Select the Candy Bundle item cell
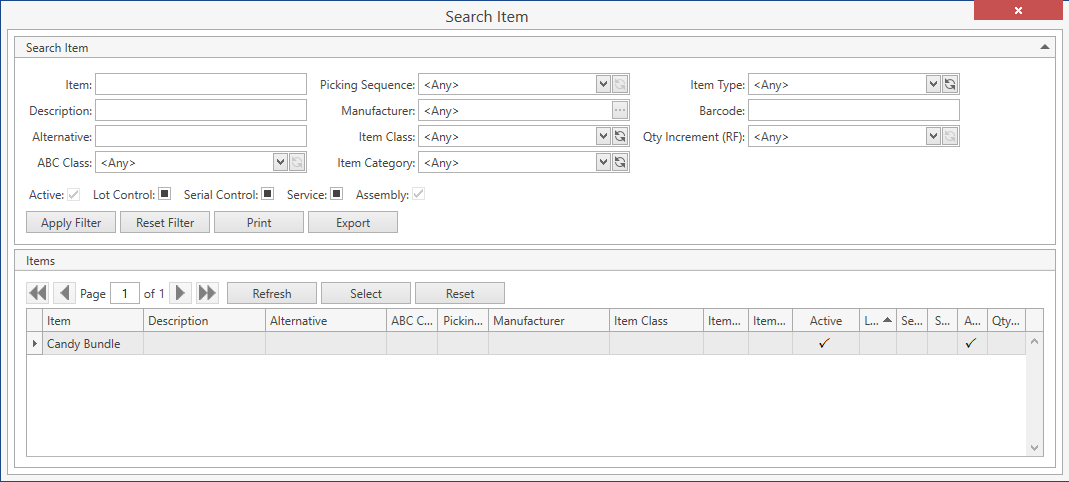 pyautogui.click(x=93, y=344)
